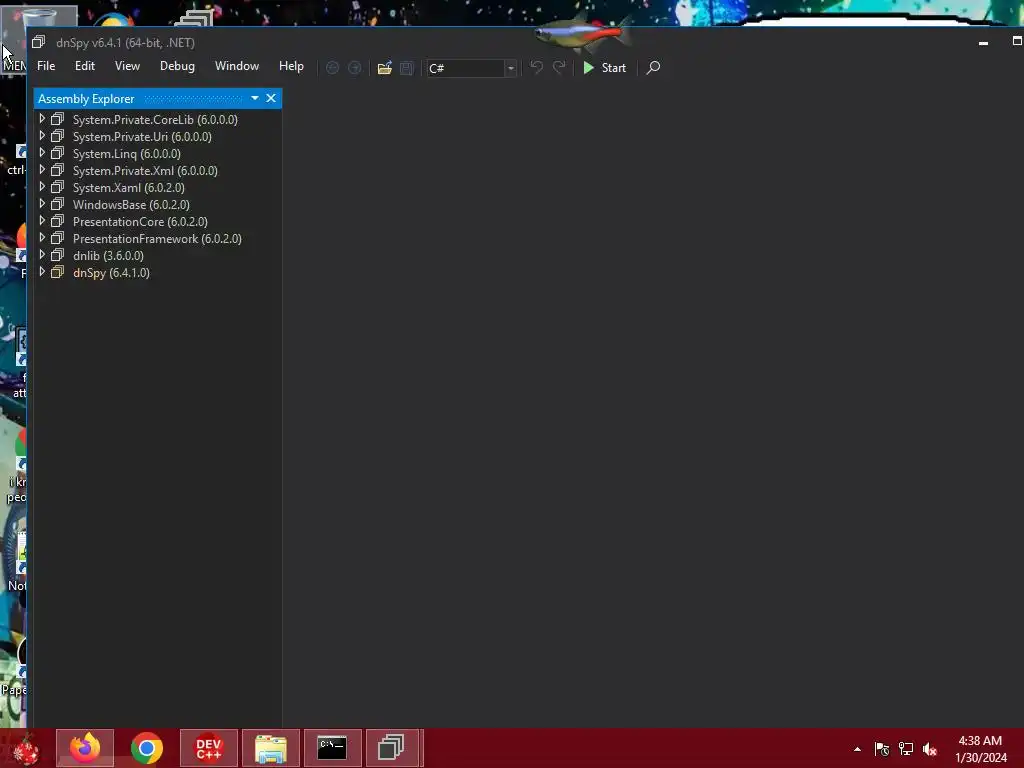Open Google Chrome from the taskbar
The width and height of the screenshot is (1024, 768).
(147, 748)
